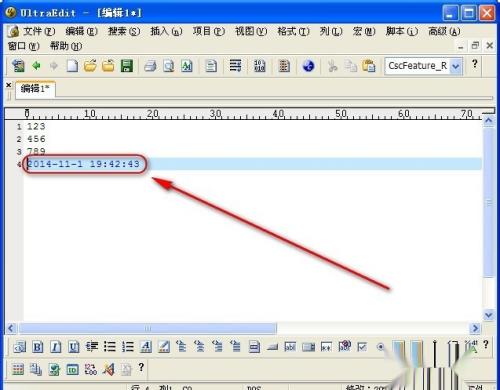Open the 视图(V) menu
The width and height of the screenshot is (500, 390).
point(251,31)
